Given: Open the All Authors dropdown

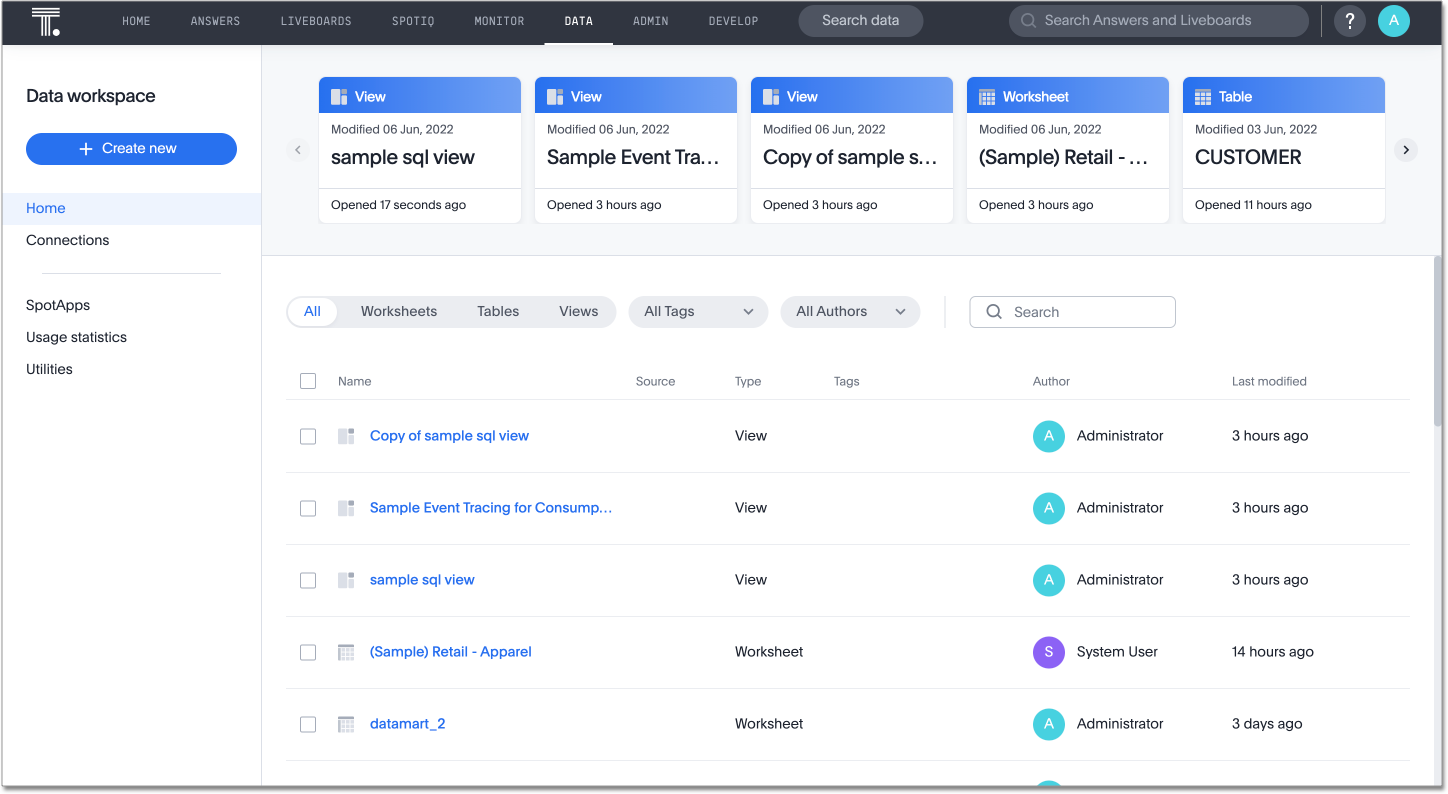Looking at the screenshot, I should coord(850,311).
